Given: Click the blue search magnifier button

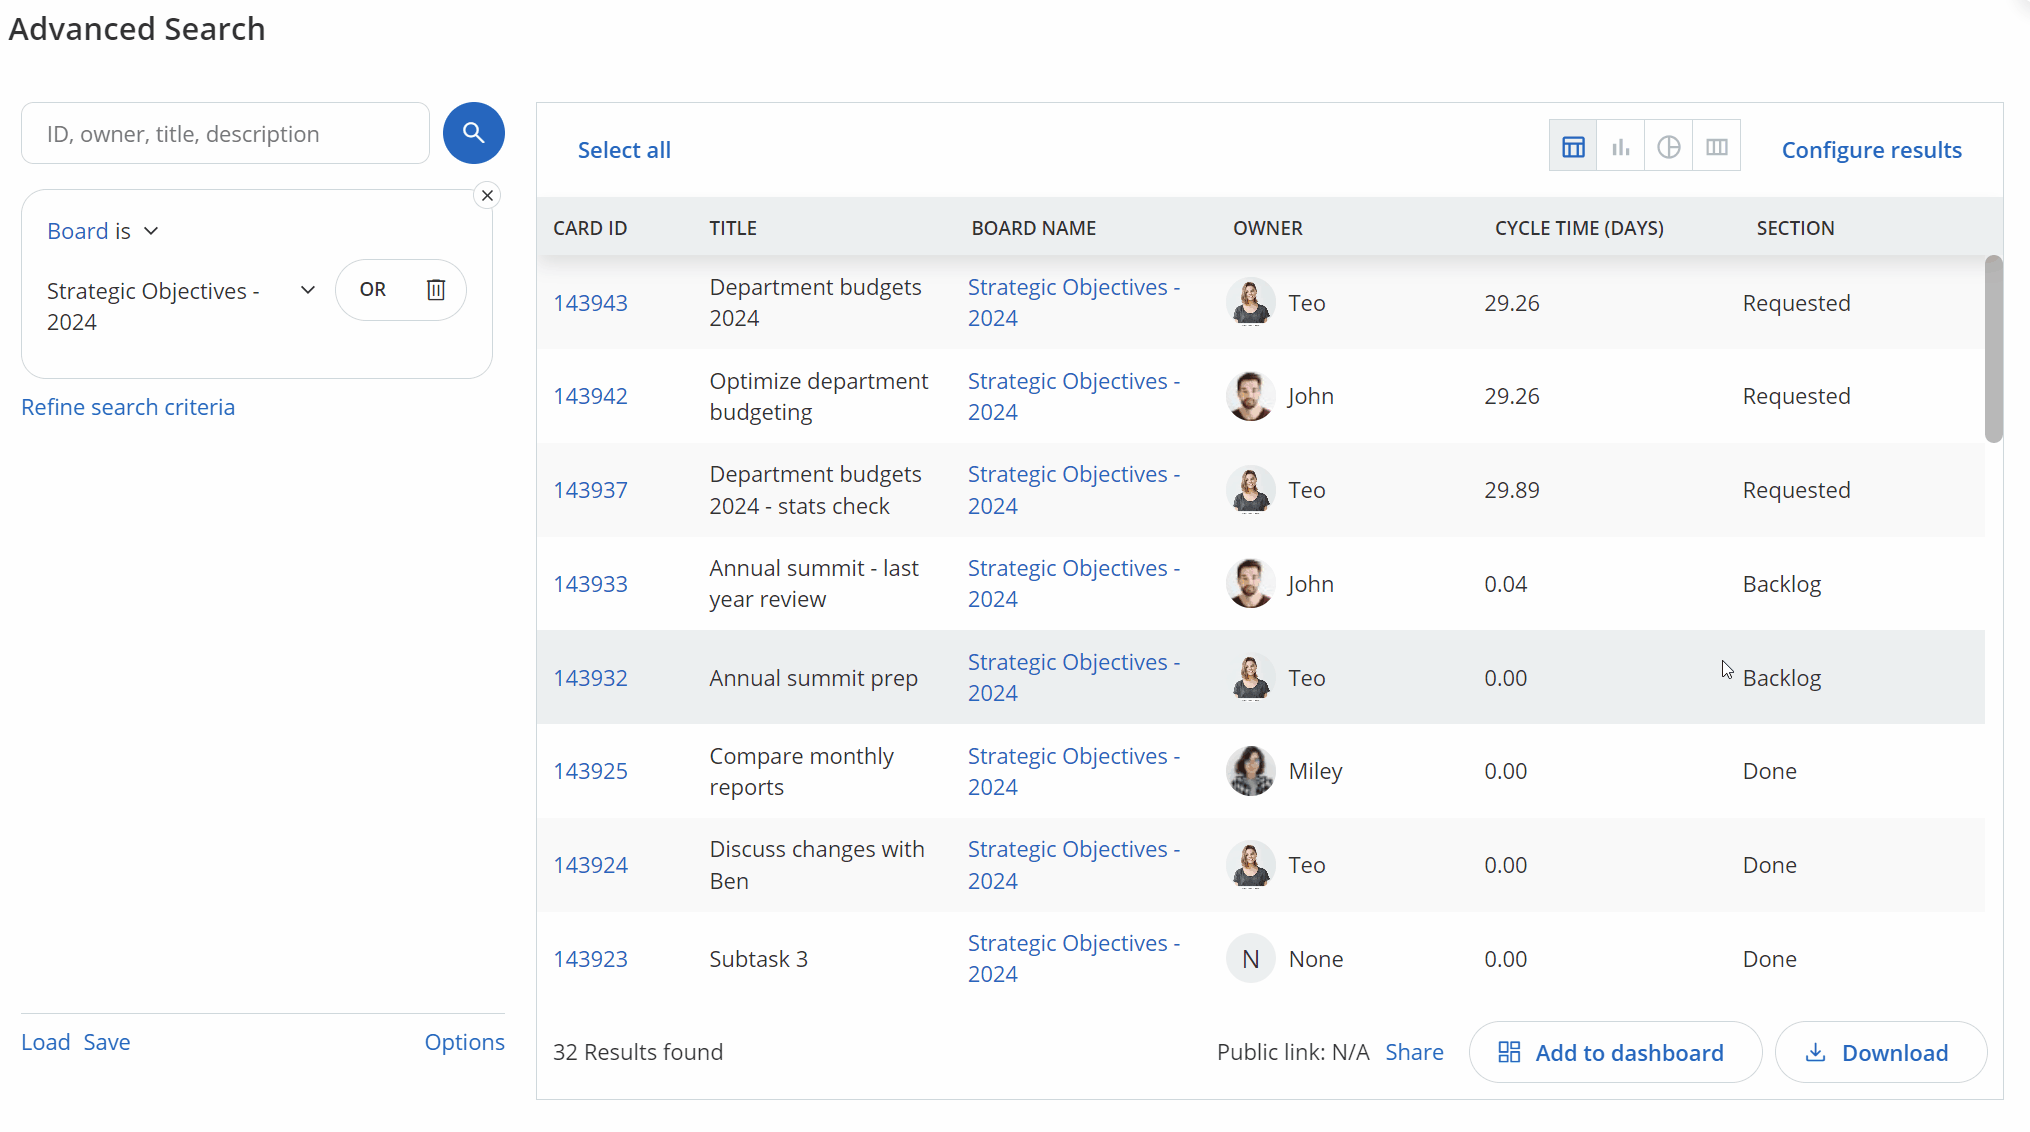Looking at the screenshot, I should pos(473,133).
